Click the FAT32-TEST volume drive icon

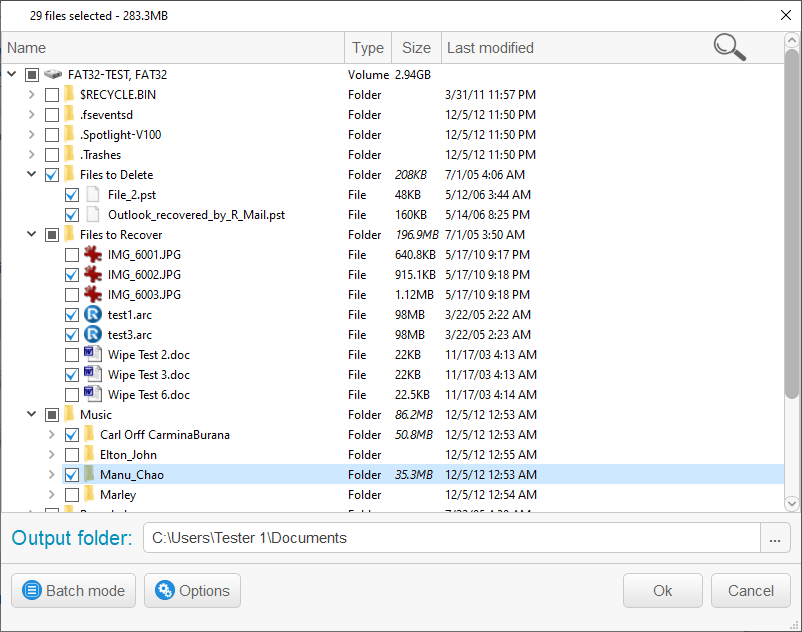coord(53,75)
